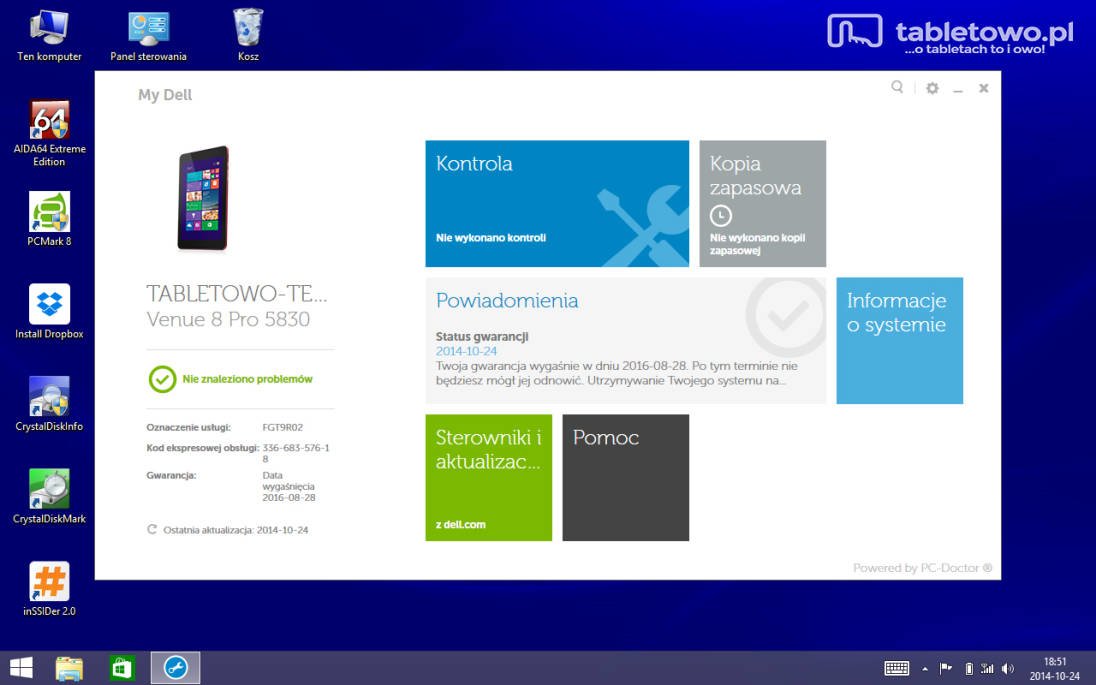Click the 'Venue 8 Pro 5830' model name

229,319
